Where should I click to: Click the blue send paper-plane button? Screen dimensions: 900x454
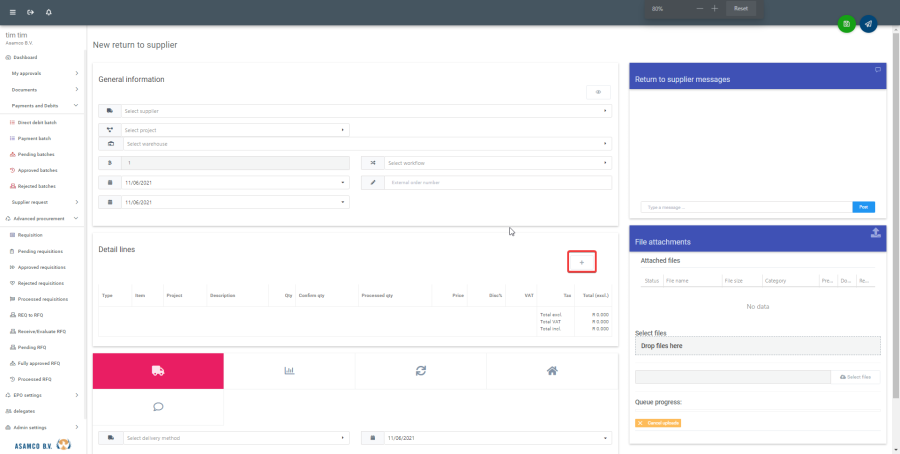(868, 23)
